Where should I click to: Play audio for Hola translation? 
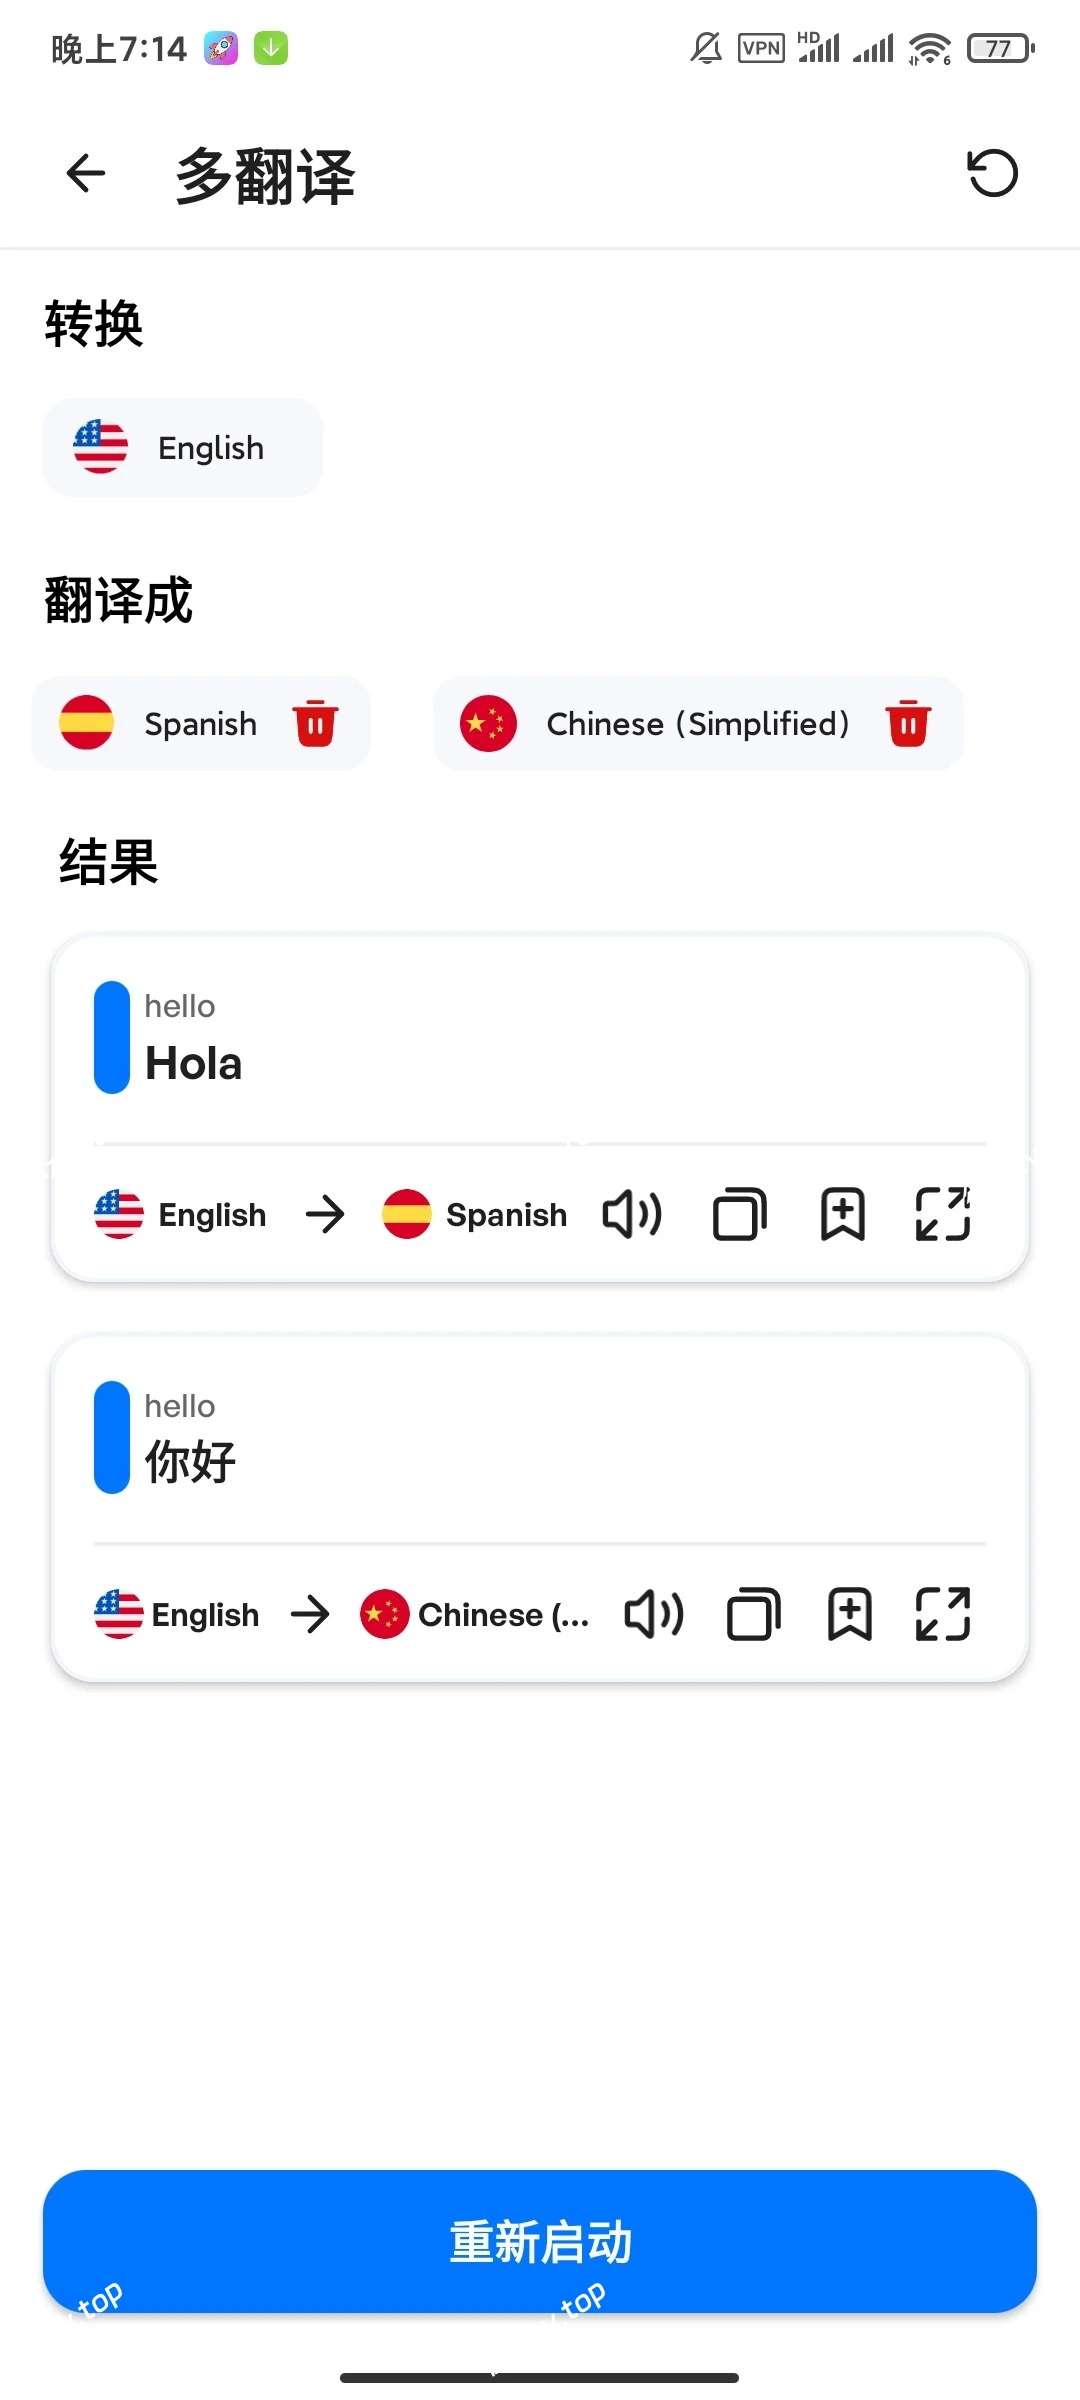[x=632, y=1215]
